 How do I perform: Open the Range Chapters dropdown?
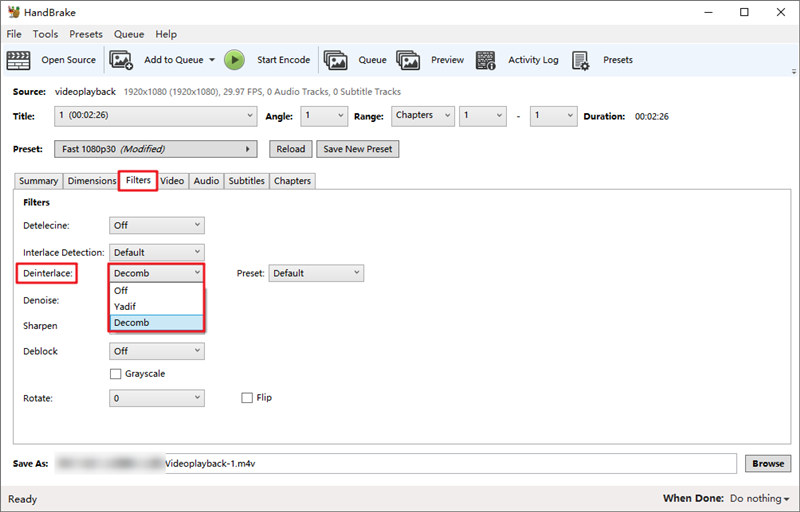point(423,116)
